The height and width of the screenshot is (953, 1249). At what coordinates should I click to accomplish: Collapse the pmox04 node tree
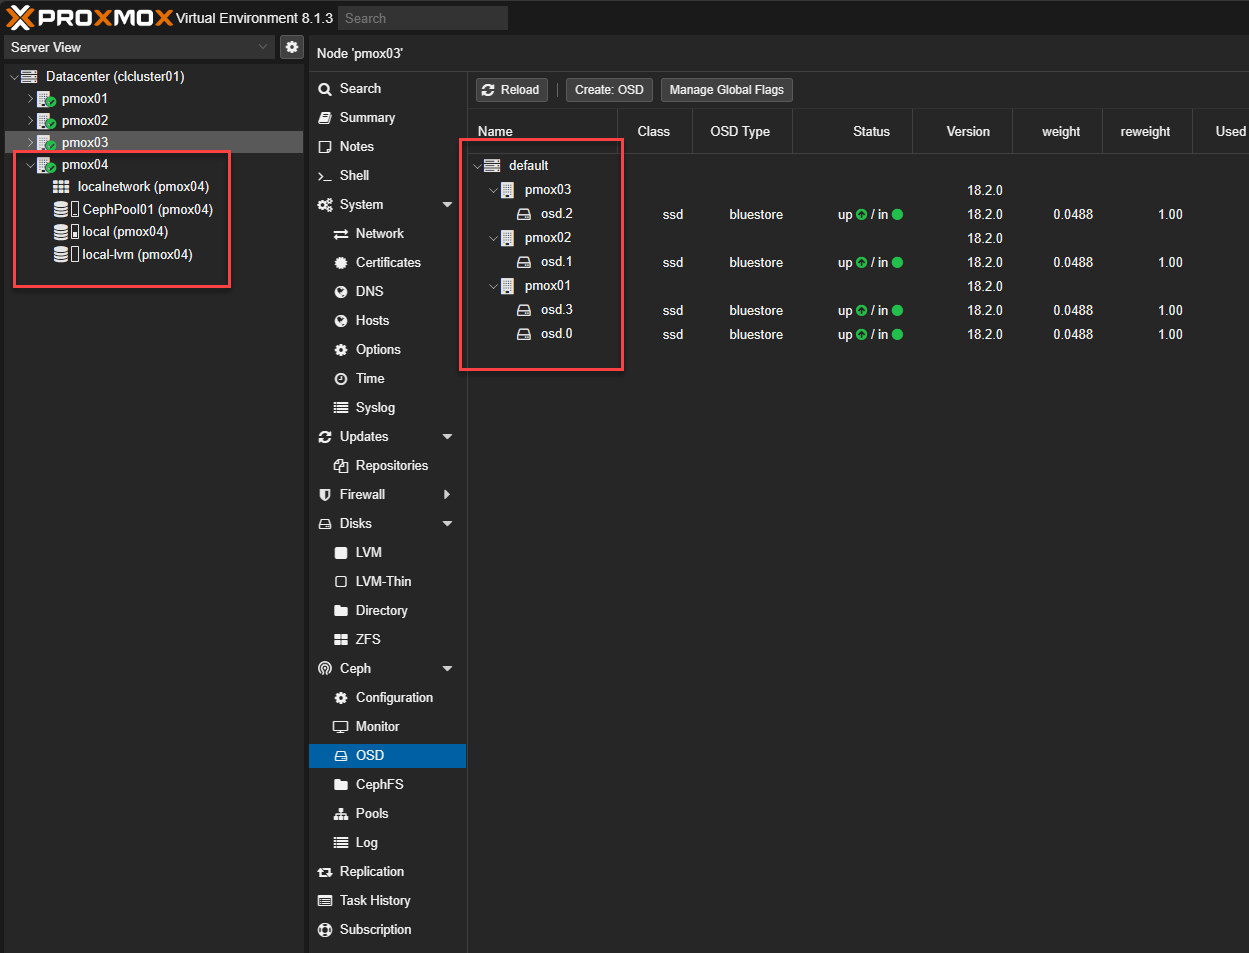coord(30,165)
